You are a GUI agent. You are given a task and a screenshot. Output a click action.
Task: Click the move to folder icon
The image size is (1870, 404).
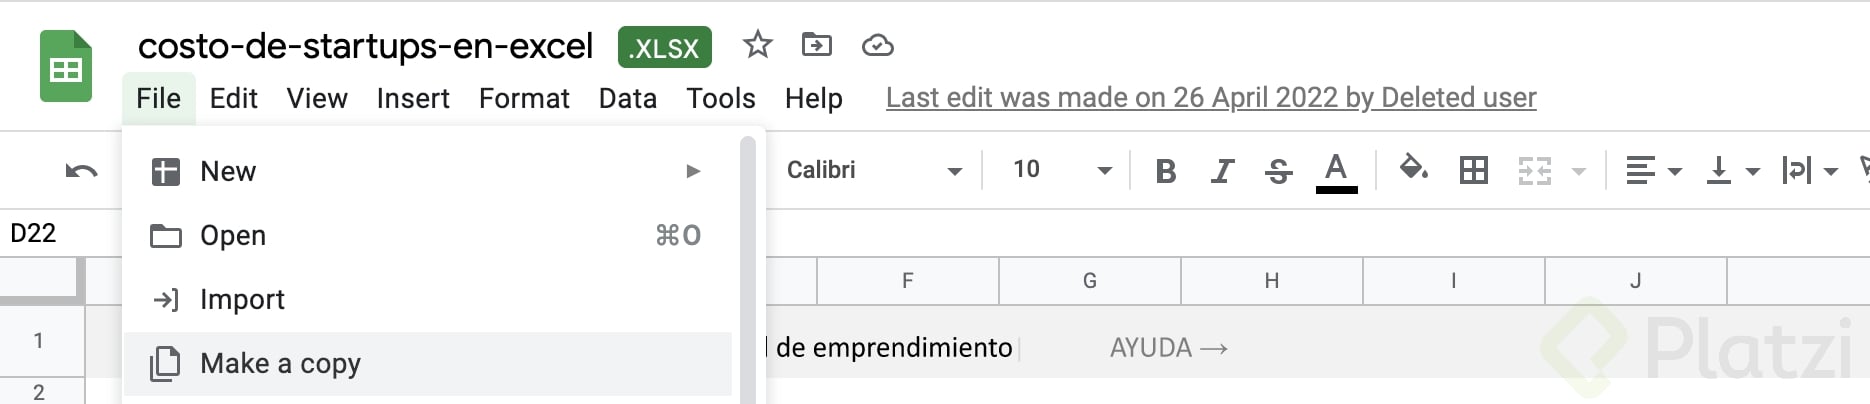tap(817, 45)
